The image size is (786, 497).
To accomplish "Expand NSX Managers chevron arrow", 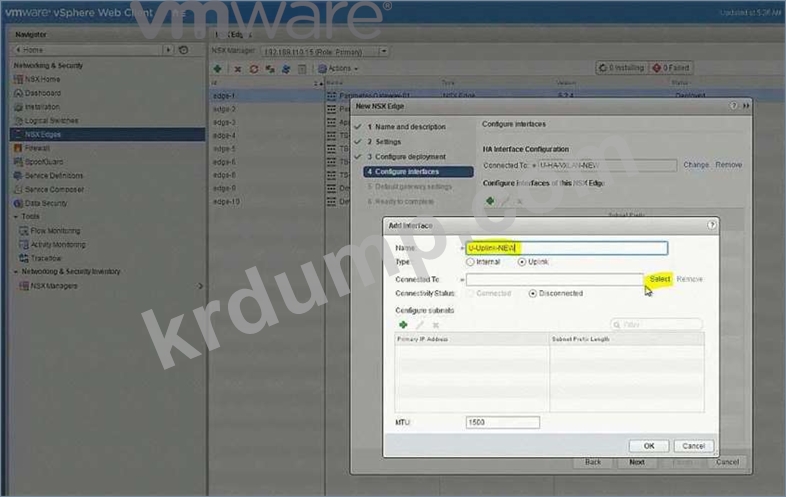I will 200,286.
